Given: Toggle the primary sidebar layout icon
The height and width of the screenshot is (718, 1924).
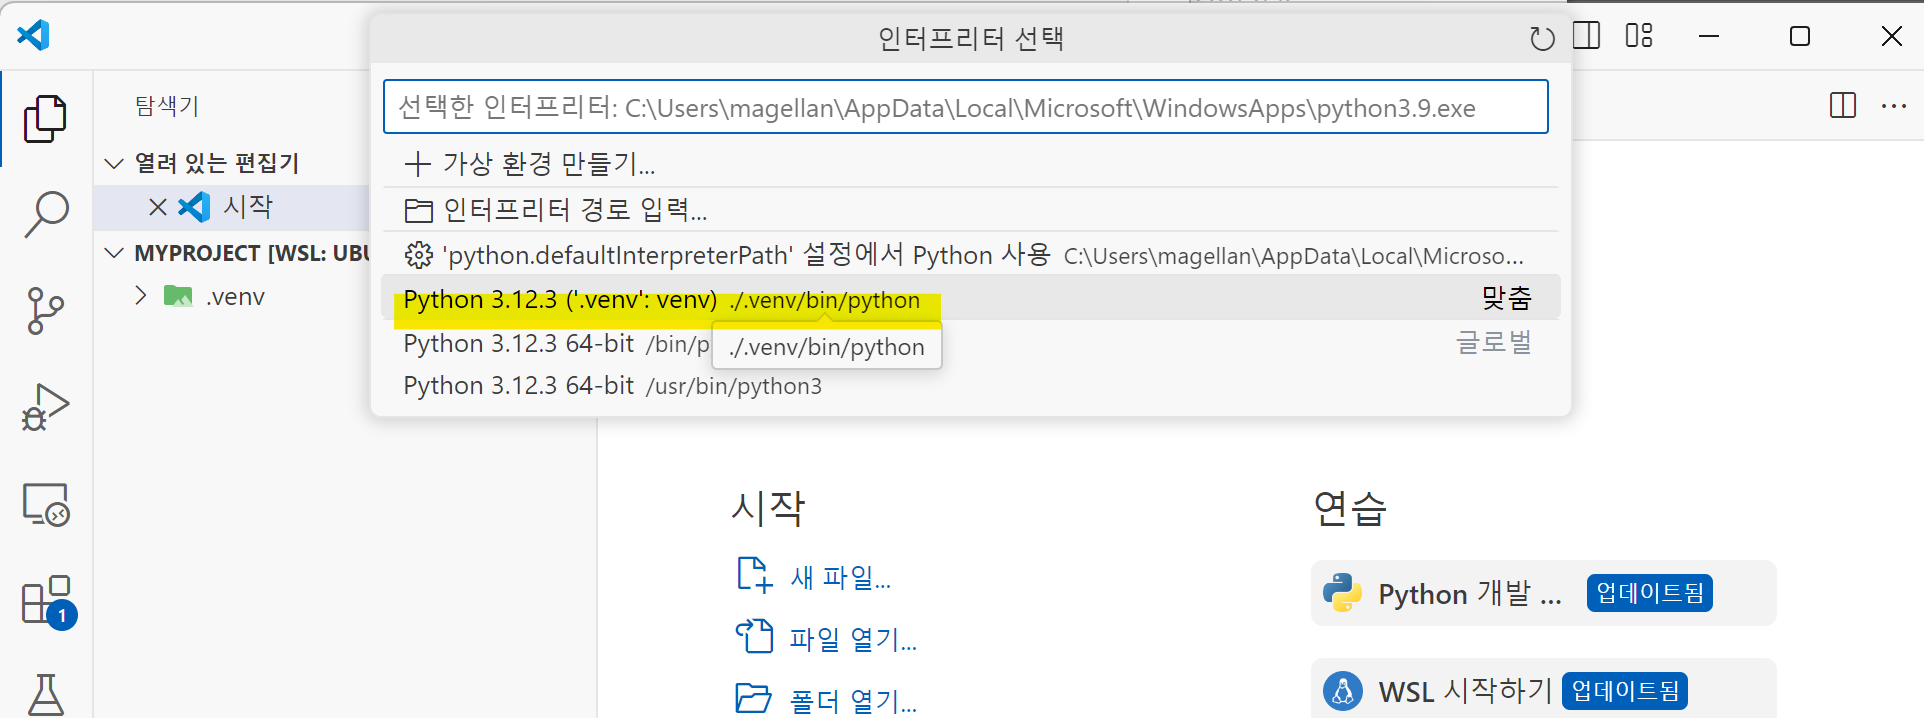Looking at the screenshot, I should (1587, 36).
